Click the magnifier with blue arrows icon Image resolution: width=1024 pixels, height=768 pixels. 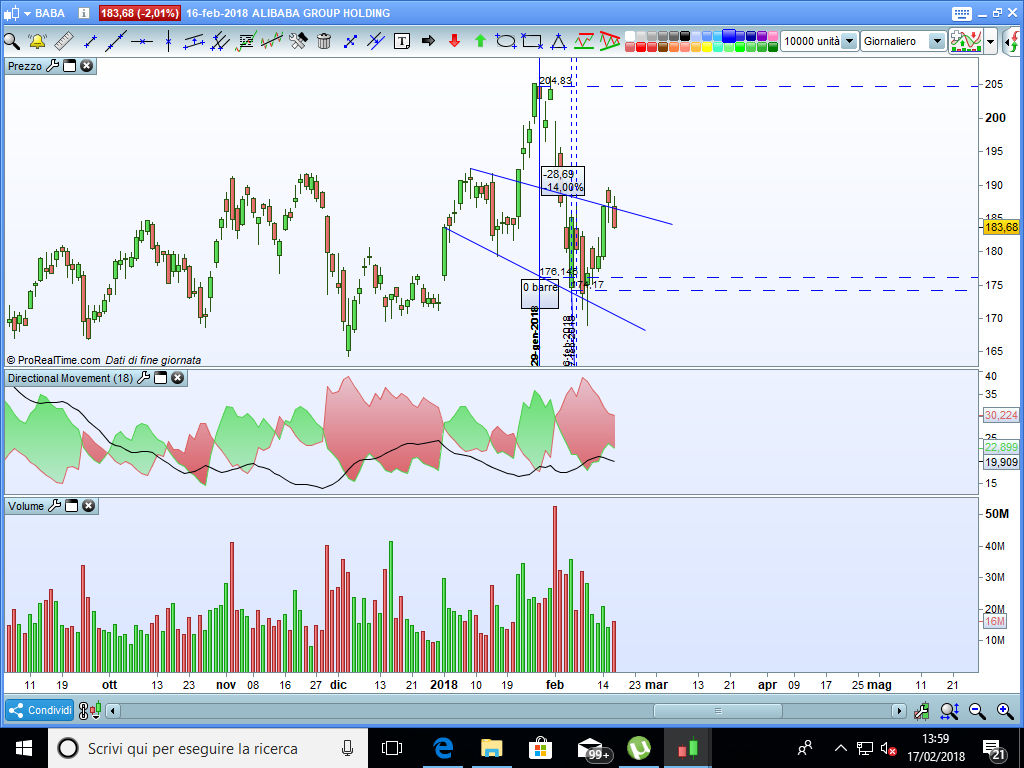pos(950,711)
